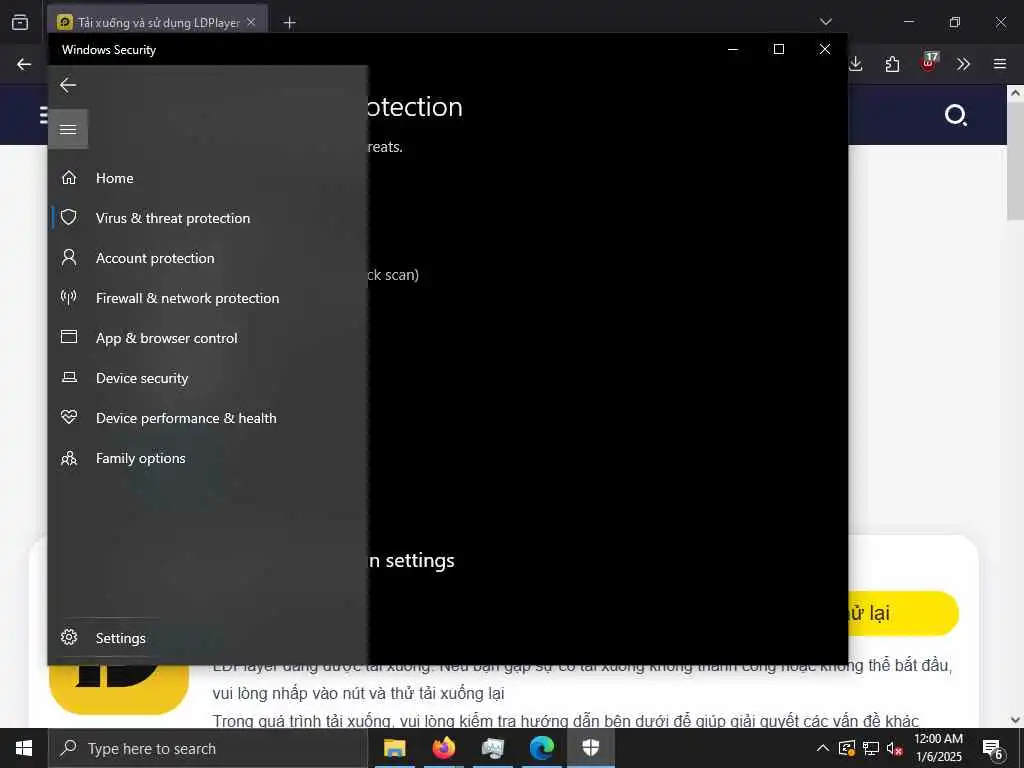The height and width of the screenshot is (768, 1024).
Task: Click the browser page scrollbar thumb
Action: click(x=1015, y=161)
